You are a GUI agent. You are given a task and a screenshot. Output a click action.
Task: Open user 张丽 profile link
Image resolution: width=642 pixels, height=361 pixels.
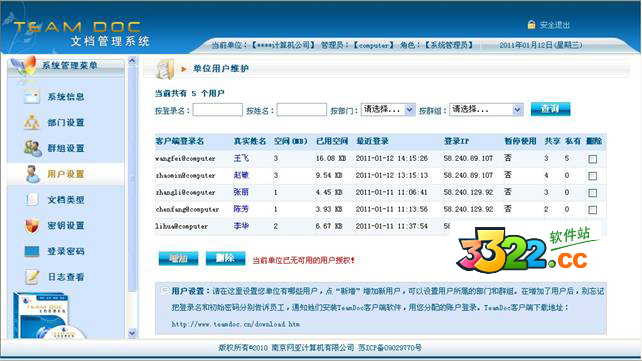pos(241,192)
